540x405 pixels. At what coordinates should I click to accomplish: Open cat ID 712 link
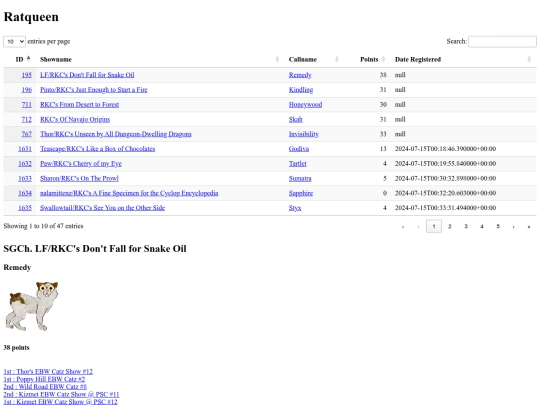[27, 120]
